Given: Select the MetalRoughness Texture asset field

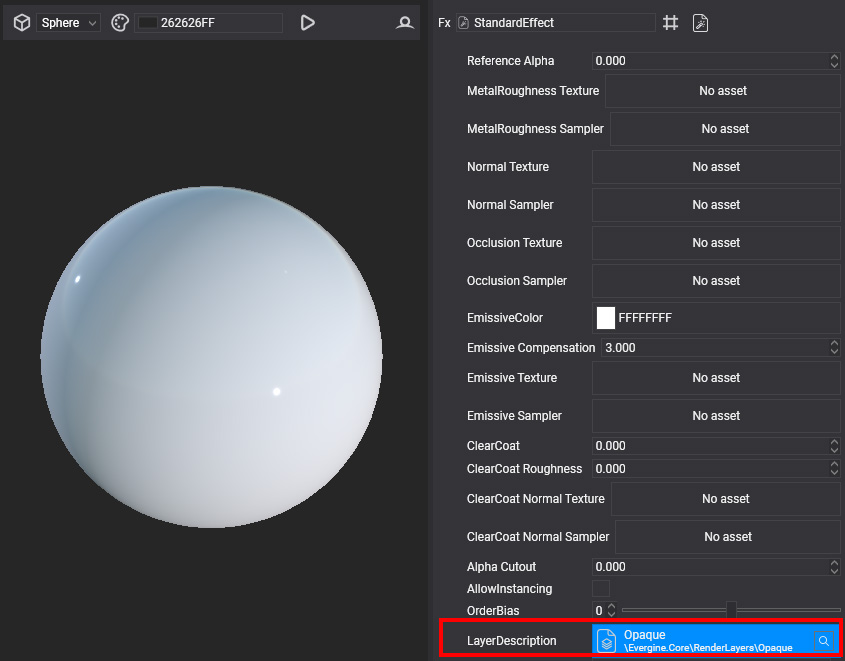Looking at the screenshot, I should coord(722,91).
